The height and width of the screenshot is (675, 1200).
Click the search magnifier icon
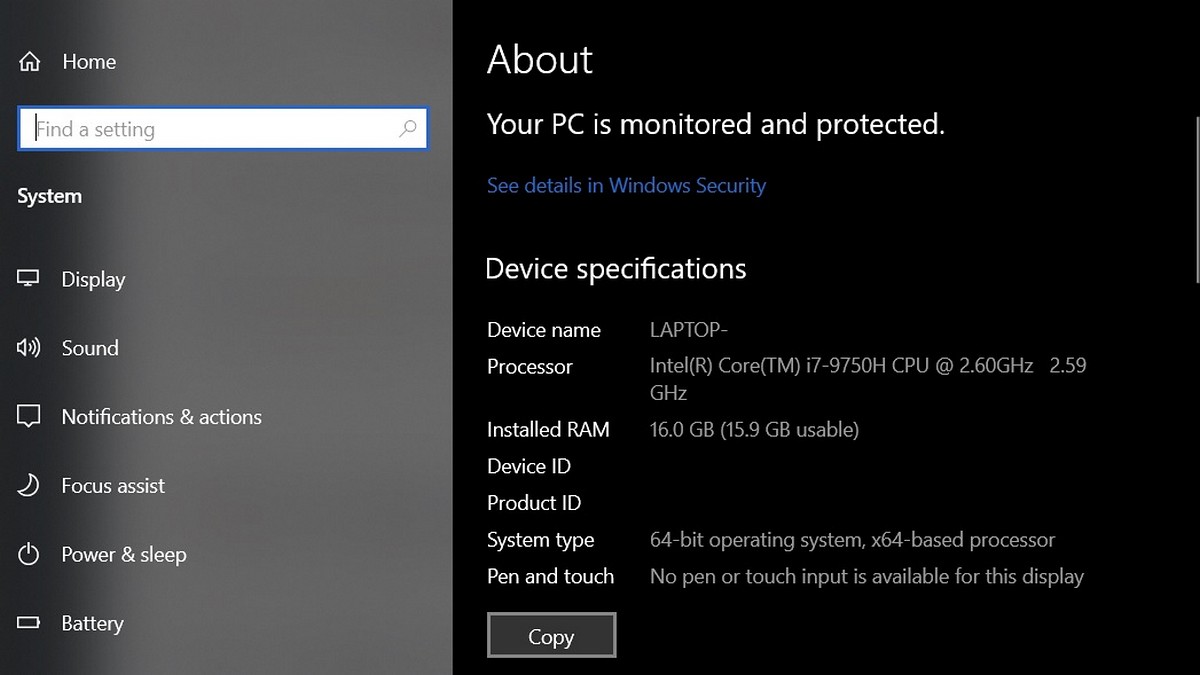(408, 128)
